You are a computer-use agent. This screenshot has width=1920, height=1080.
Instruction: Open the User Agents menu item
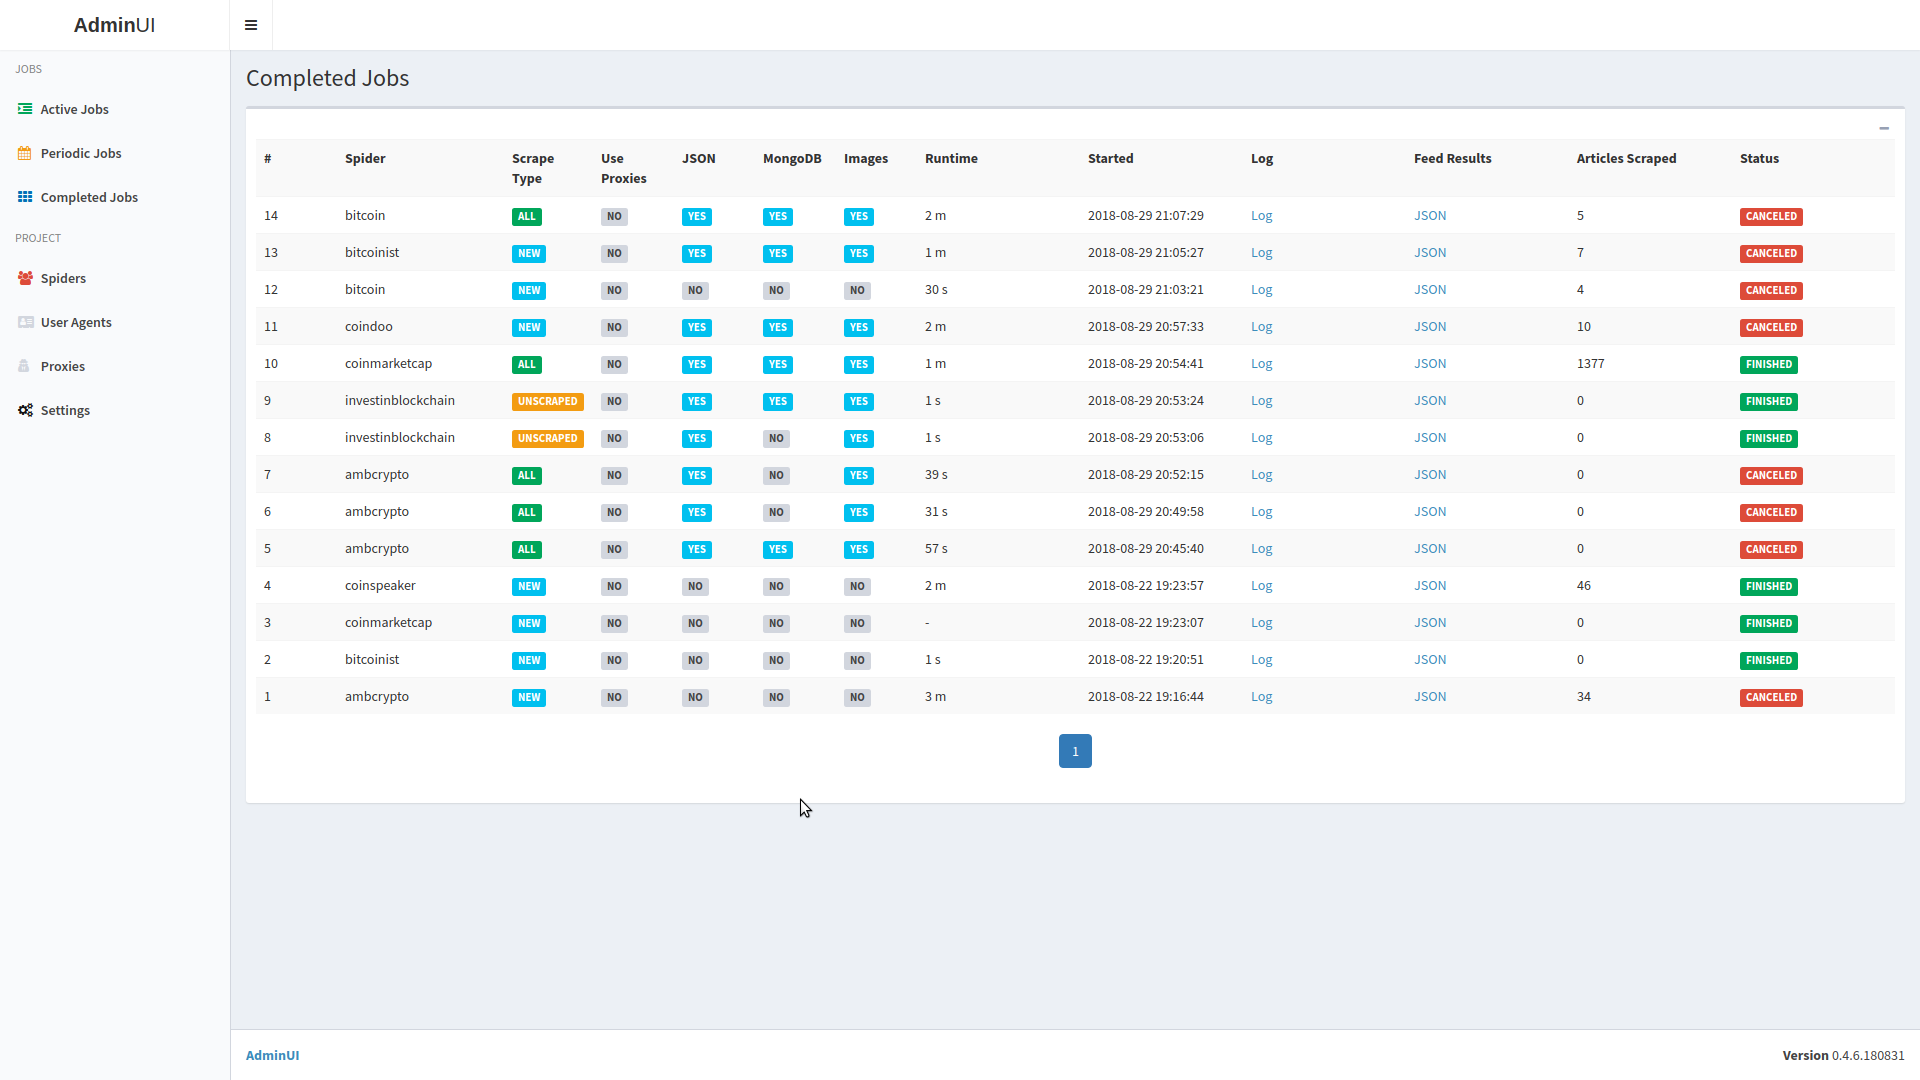click(x=76, y=322)
